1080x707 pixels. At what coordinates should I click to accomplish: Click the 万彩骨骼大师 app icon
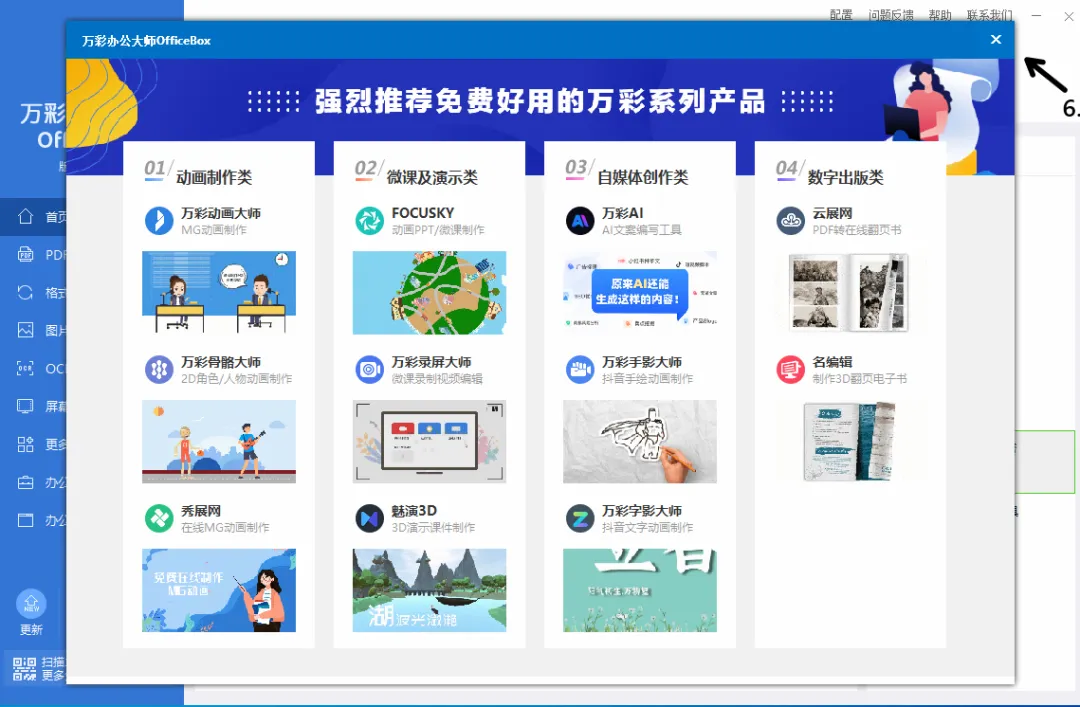tap(159, 369)
